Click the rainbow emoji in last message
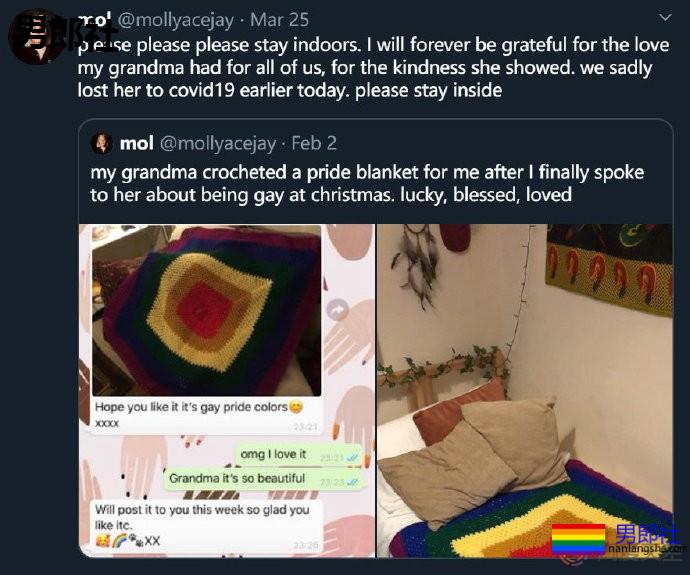Image resolution: width=690 pixels, height=575 pixels. pos(119,539)
